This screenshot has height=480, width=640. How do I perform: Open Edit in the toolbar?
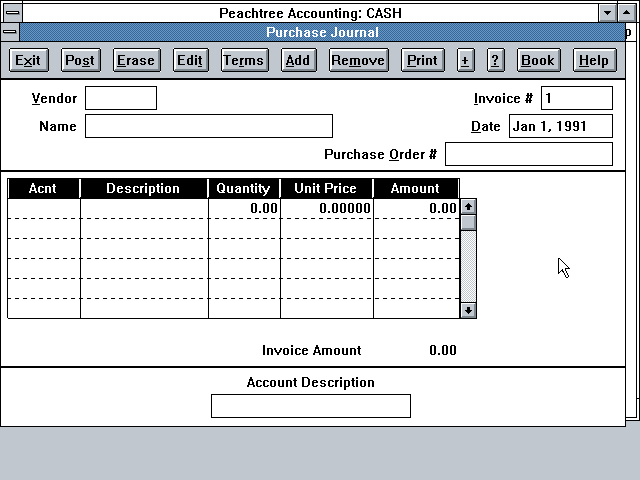pyautogui.click(x=190, y=60)
